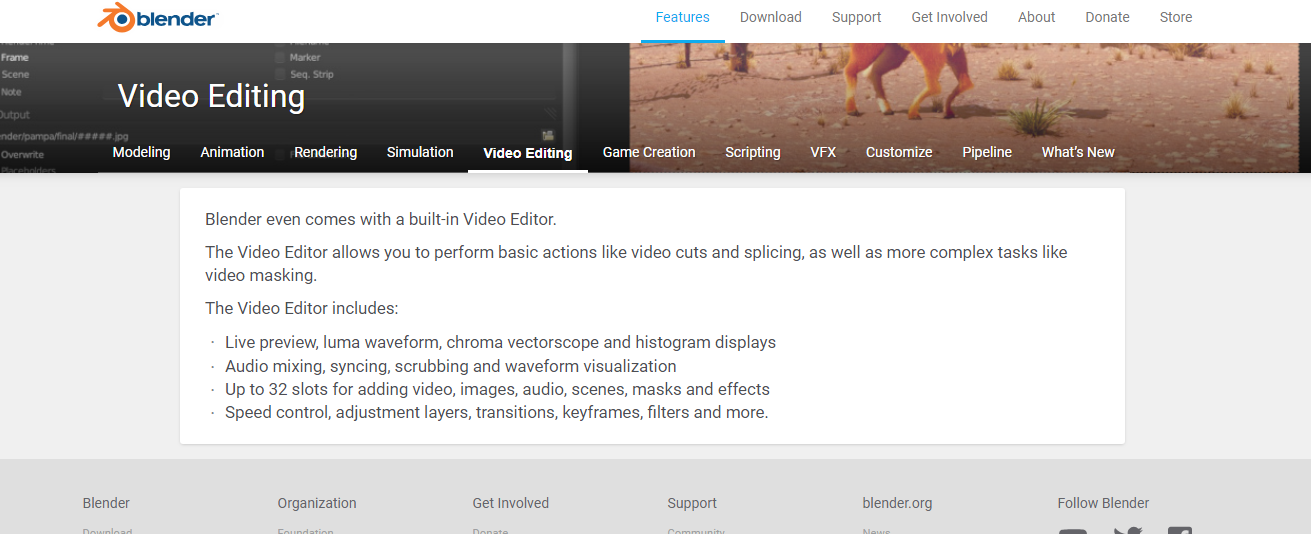Click the 'blender.org' footer heading
Screen dimensions: 1311x534
[897, 503]
